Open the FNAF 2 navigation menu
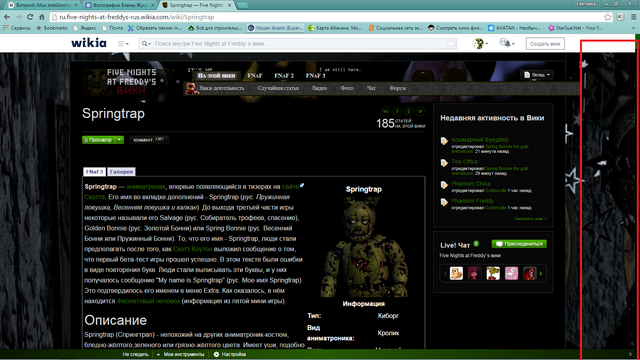The image size is (640, 360). coord(284,76)
